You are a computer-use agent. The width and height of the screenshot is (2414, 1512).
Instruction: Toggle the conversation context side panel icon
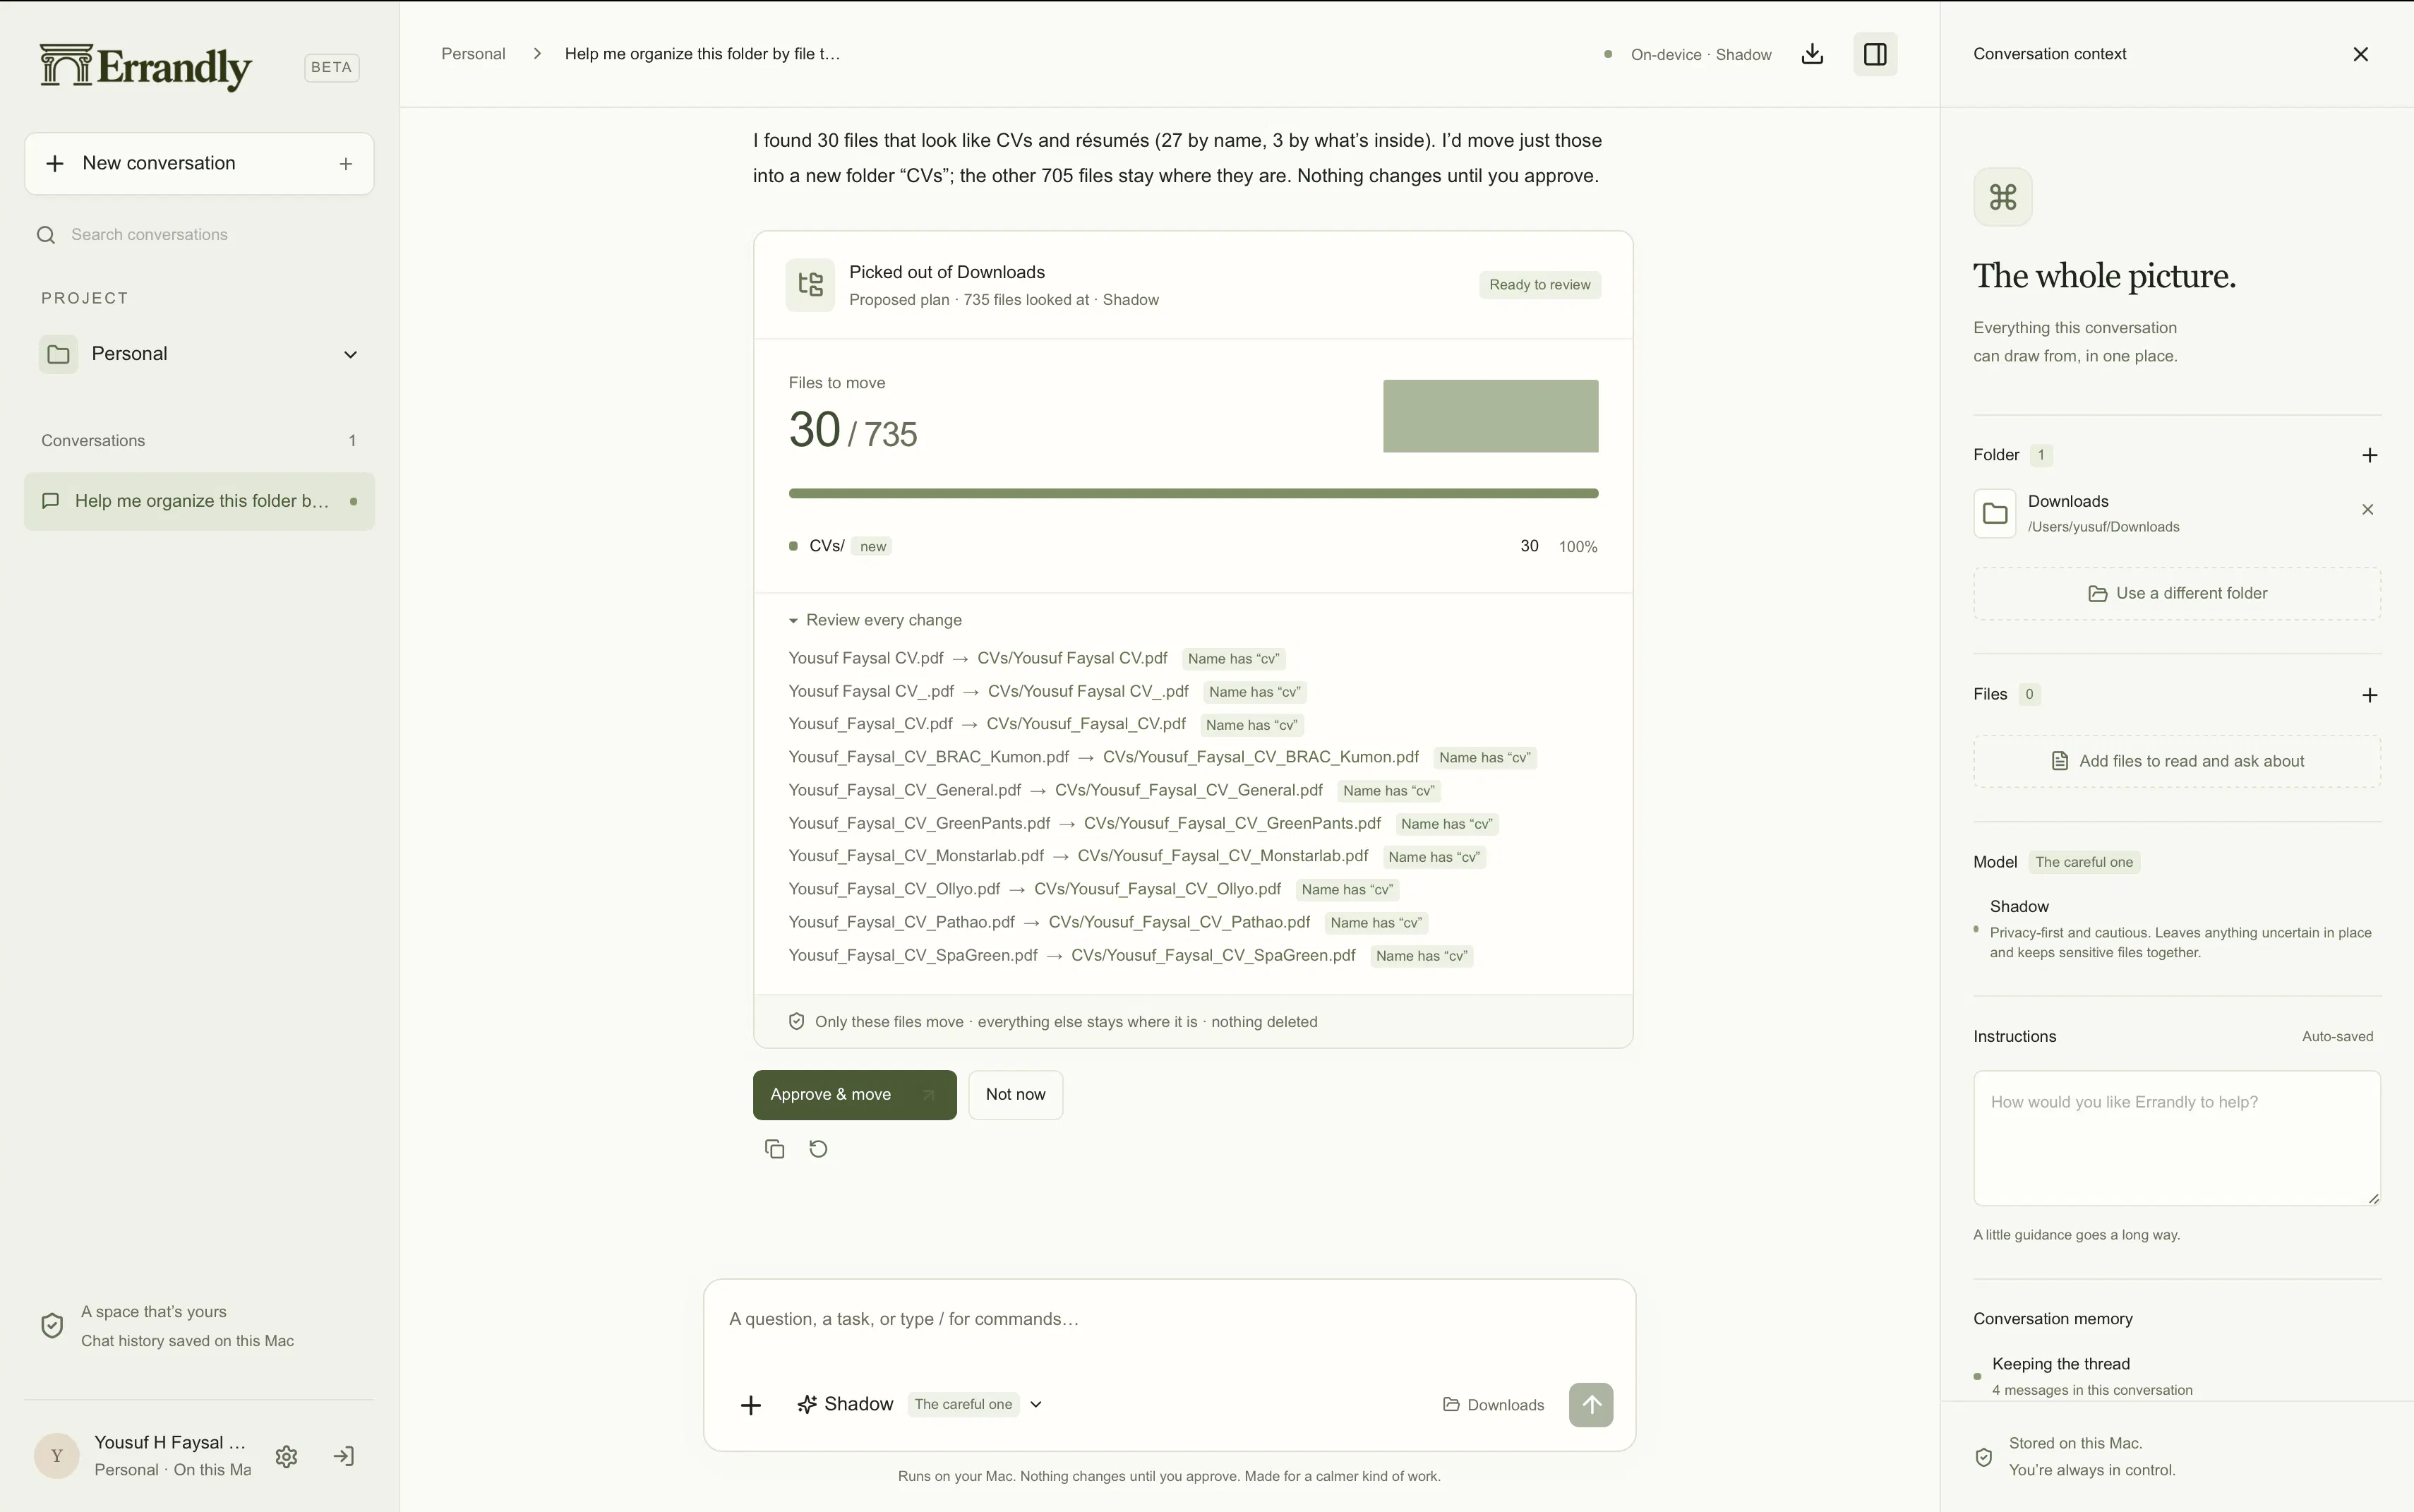point(1875,54)
